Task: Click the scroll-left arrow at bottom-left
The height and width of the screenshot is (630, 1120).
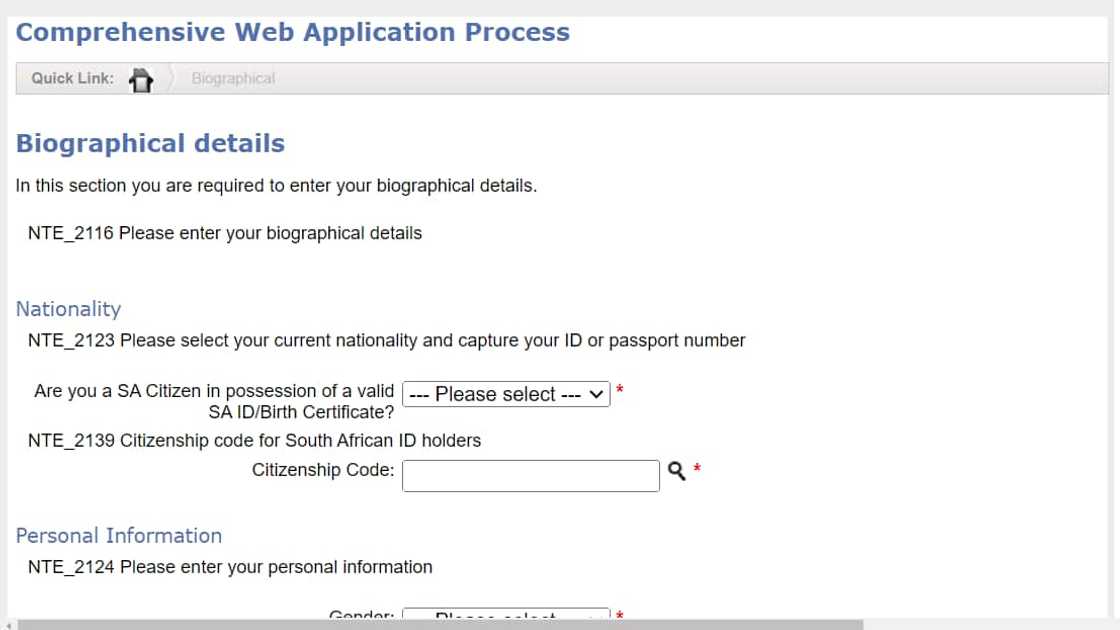Action: 8,625
